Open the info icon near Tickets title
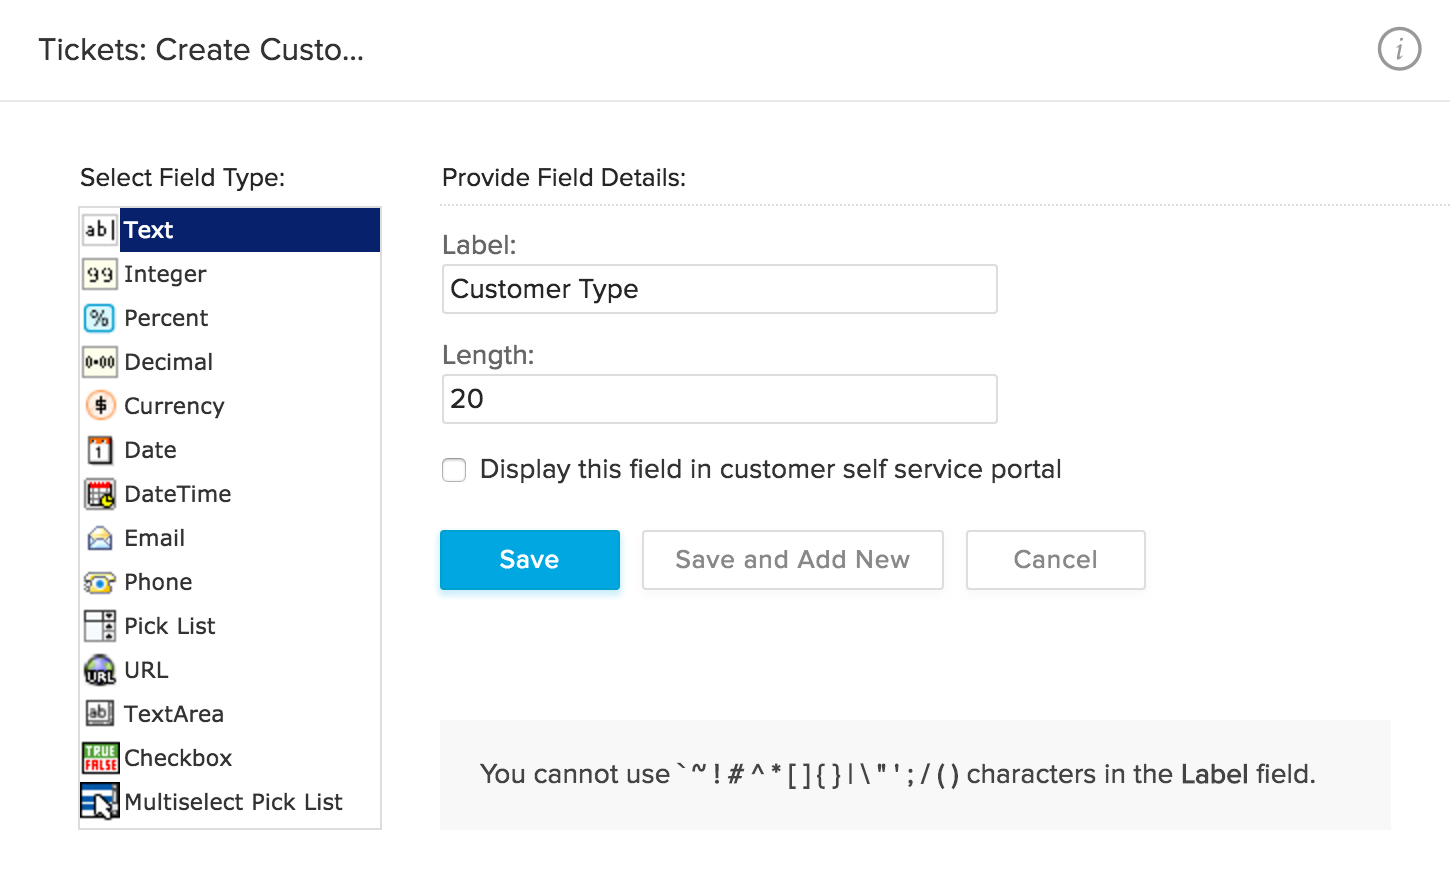The height and width of the screenshot is (896, 1450). [x=1399, y=49]
